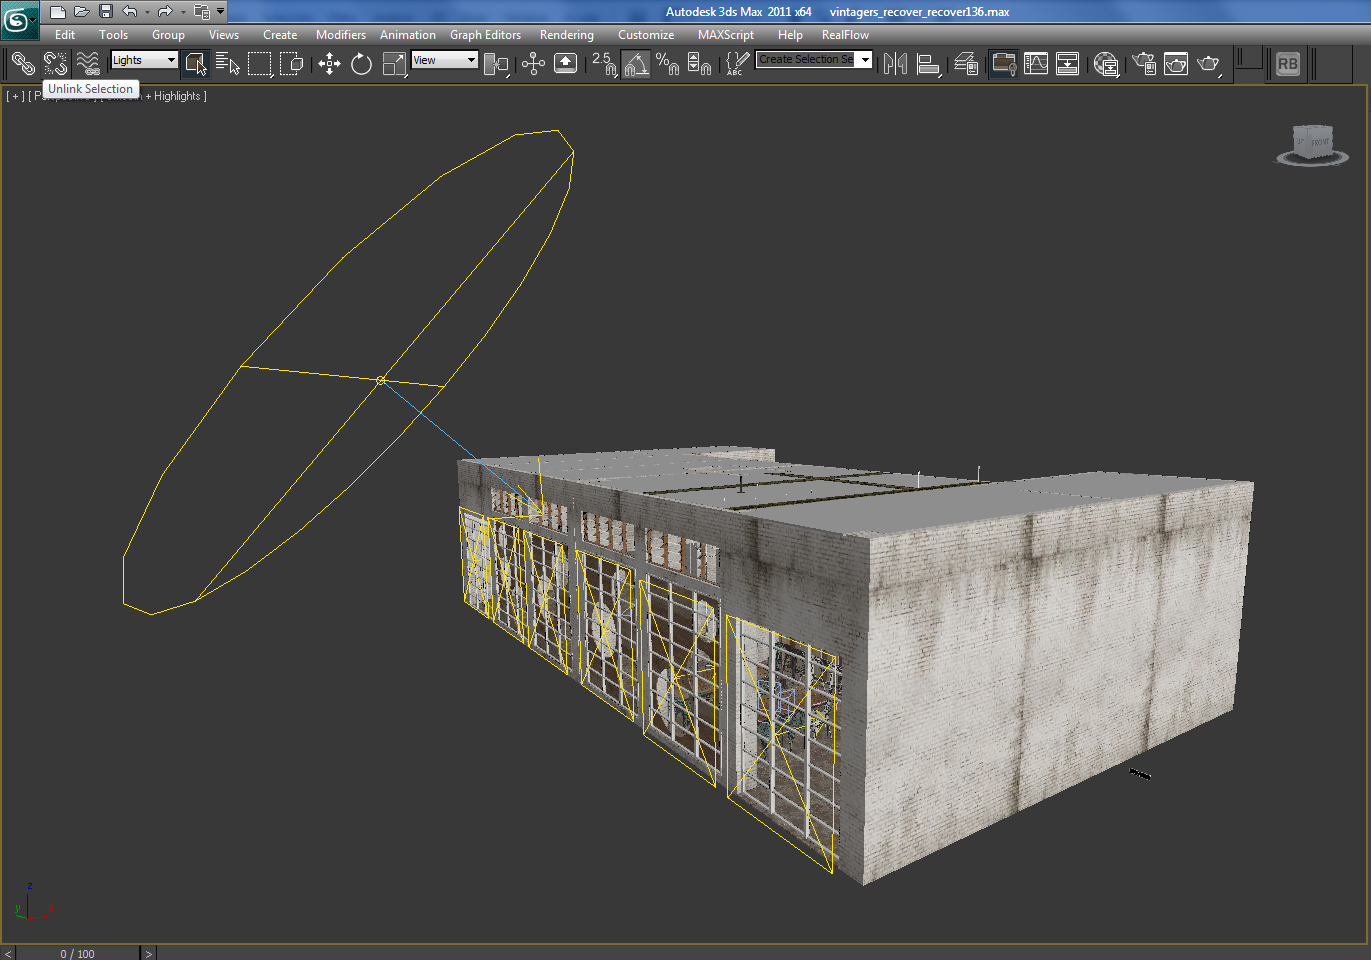Image resolution: width=1371 pixels, height=960 pixels.
Task: Activate the Select and Rotate tool
Action: coord(361,64)
